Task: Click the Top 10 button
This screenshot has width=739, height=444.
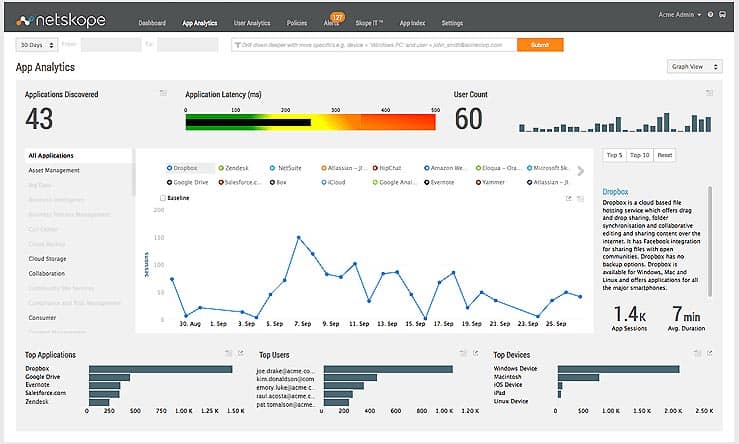Action: (639, 155)
